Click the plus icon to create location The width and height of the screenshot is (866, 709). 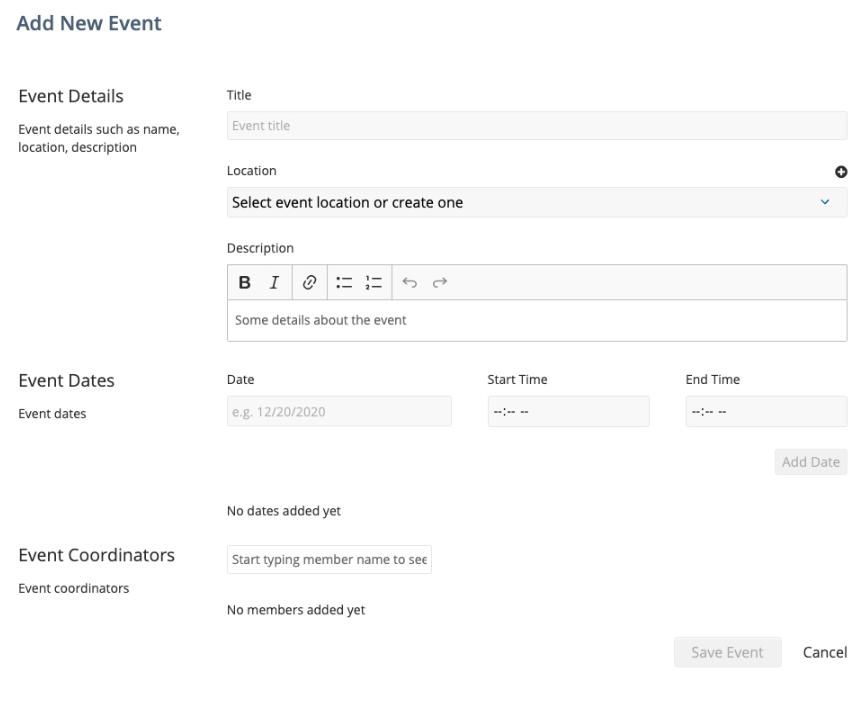pos(841,172)
